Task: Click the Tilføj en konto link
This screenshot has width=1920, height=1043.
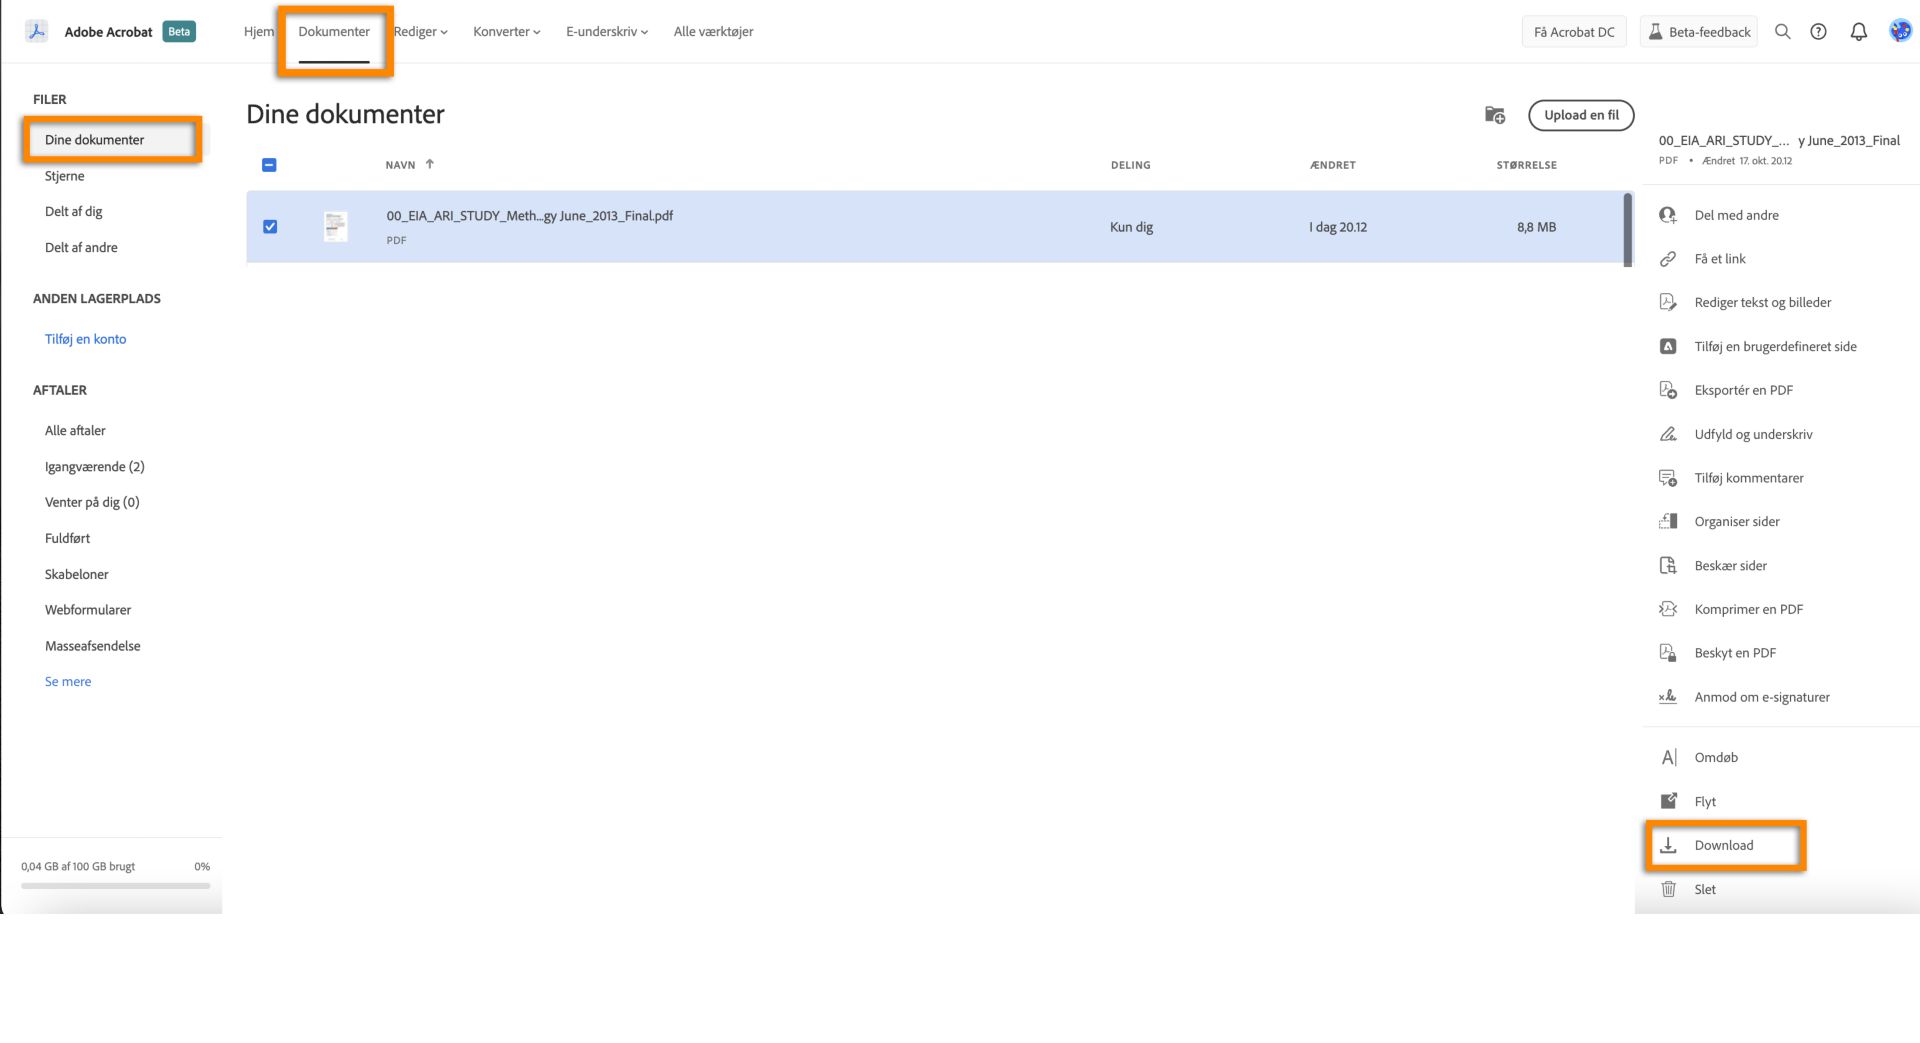Action: [86, 339]
